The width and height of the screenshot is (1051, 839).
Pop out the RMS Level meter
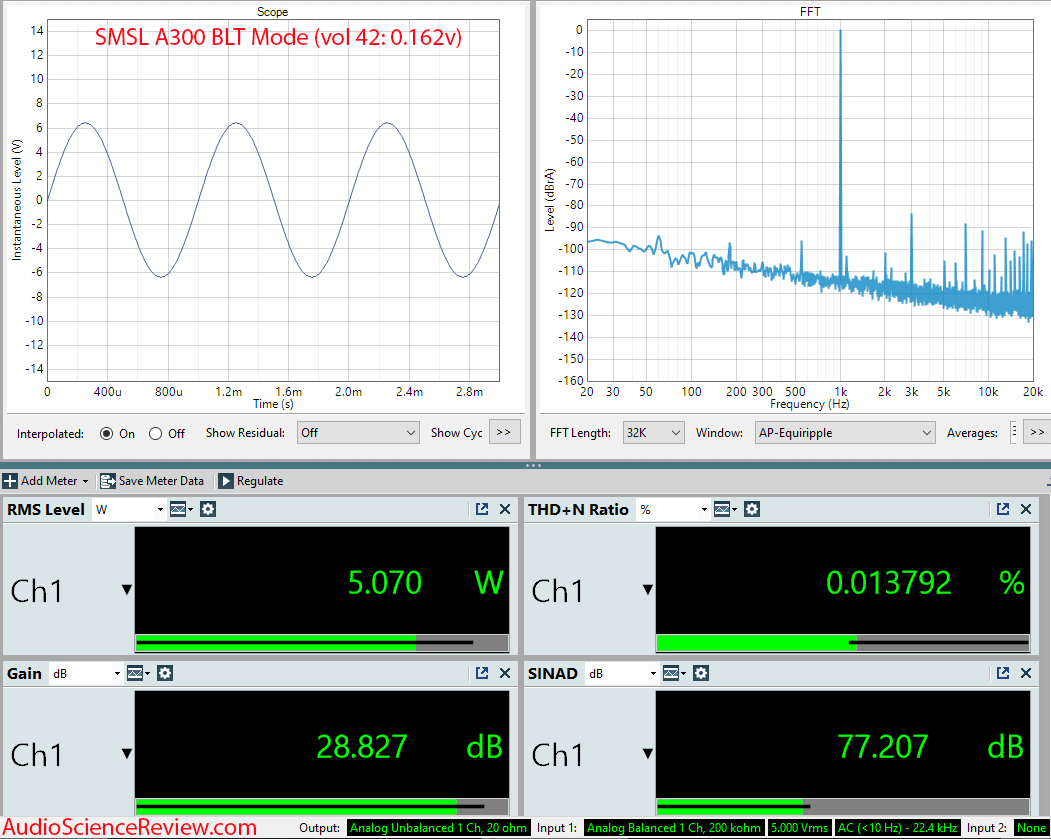tap(482, 509)
